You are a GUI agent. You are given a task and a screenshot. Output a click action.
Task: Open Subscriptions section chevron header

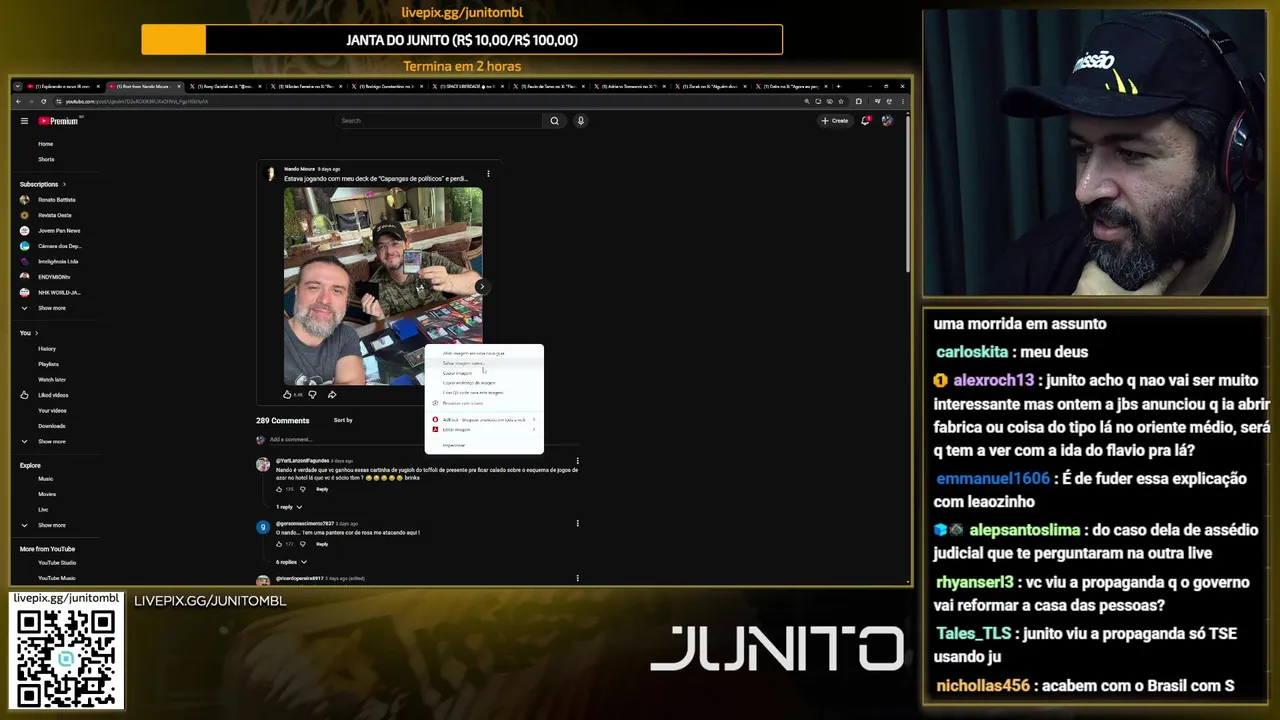coord(43,184)
